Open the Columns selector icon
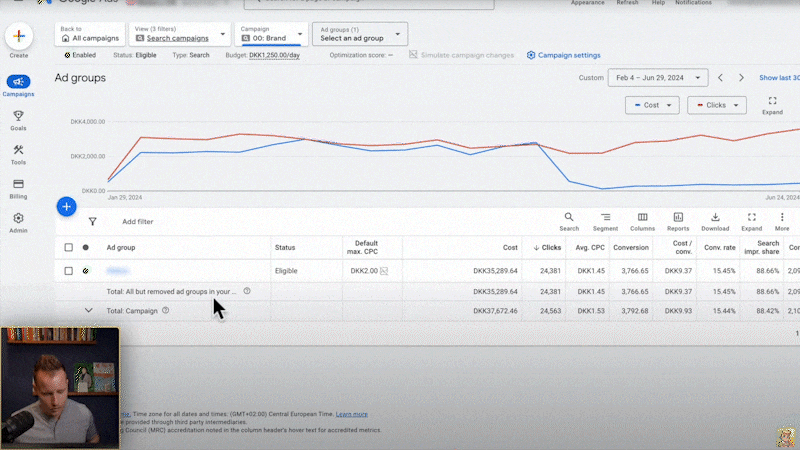 tap(642, 221)
